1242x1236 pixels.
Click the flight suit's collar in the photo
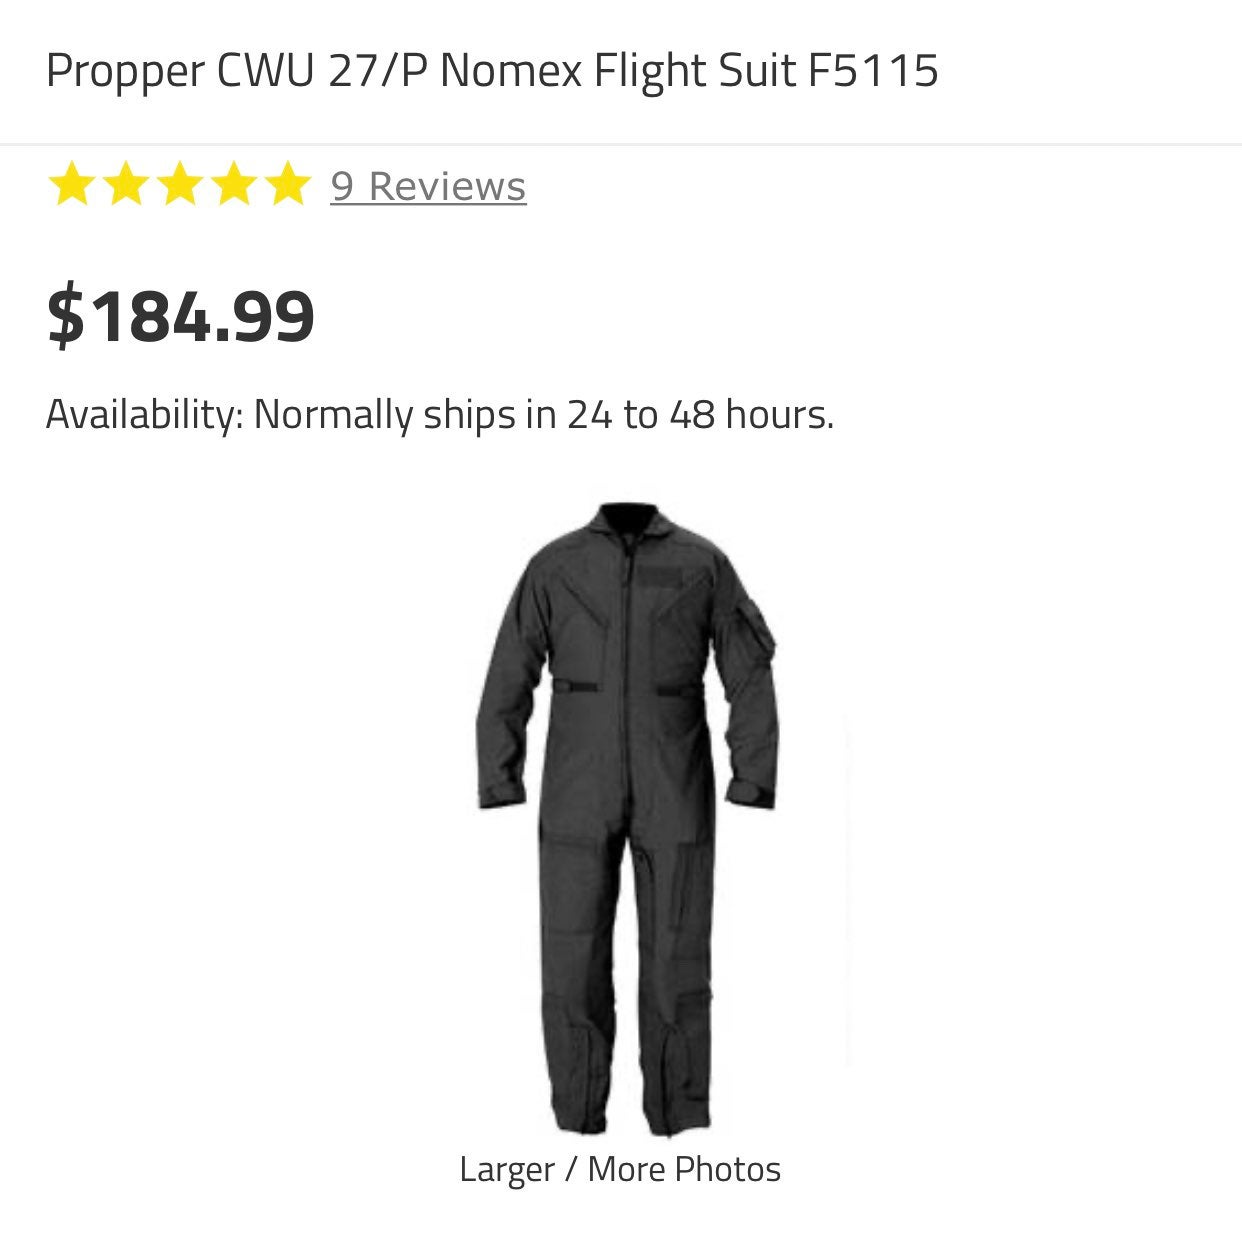(626, 524)
